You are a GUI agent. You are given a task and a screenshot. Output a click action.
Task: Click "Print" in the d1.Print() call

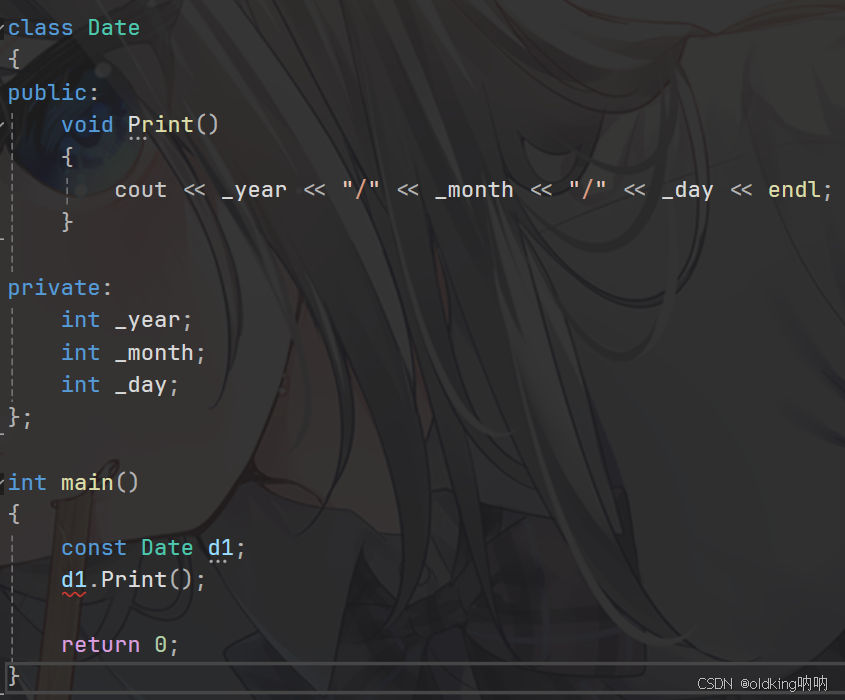134,580
